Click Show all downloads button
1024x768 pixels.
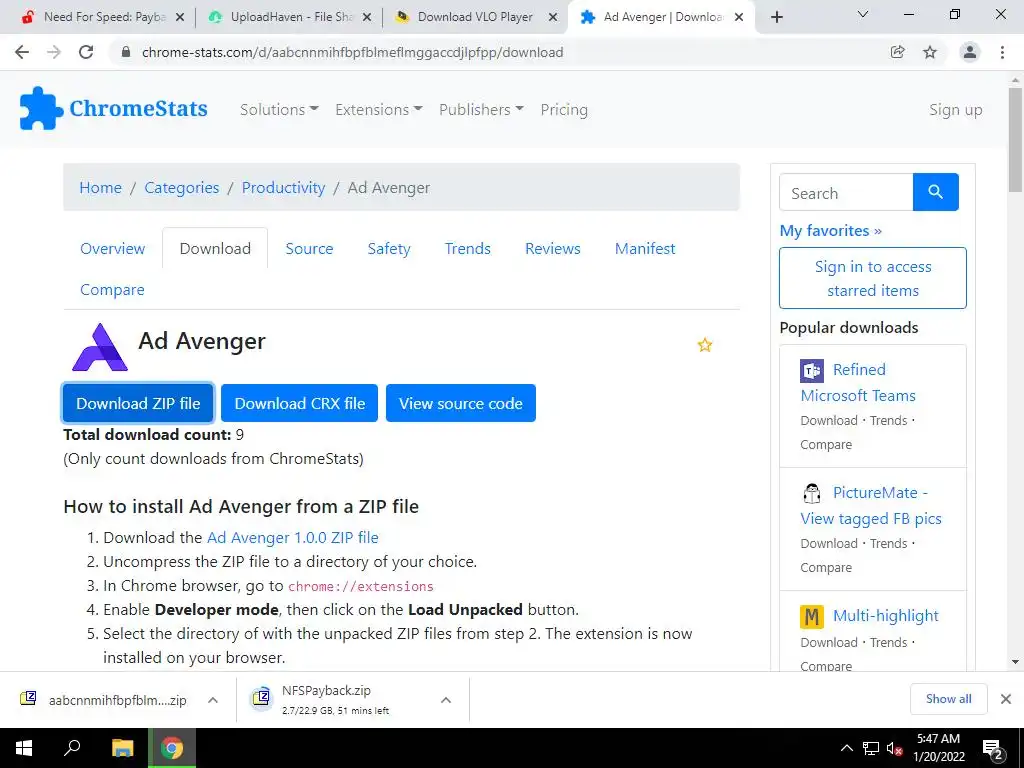point(948,699)
